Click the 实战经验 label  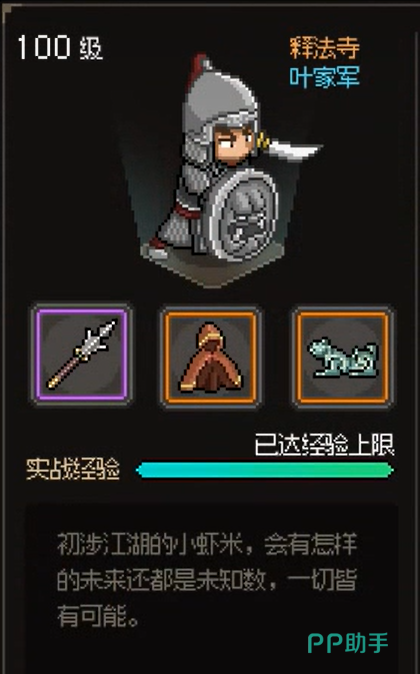73,469
